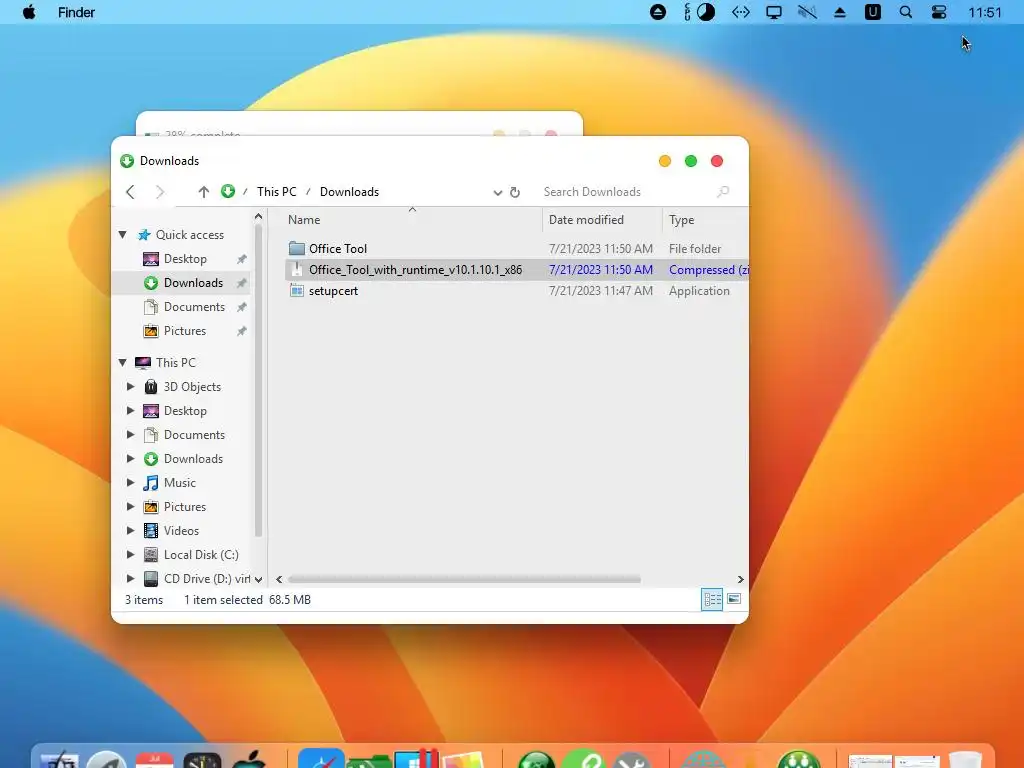The image size is (1024, 768).
Task: Open the Local Disk (C:) drive icon
Action: click(151, 554)
